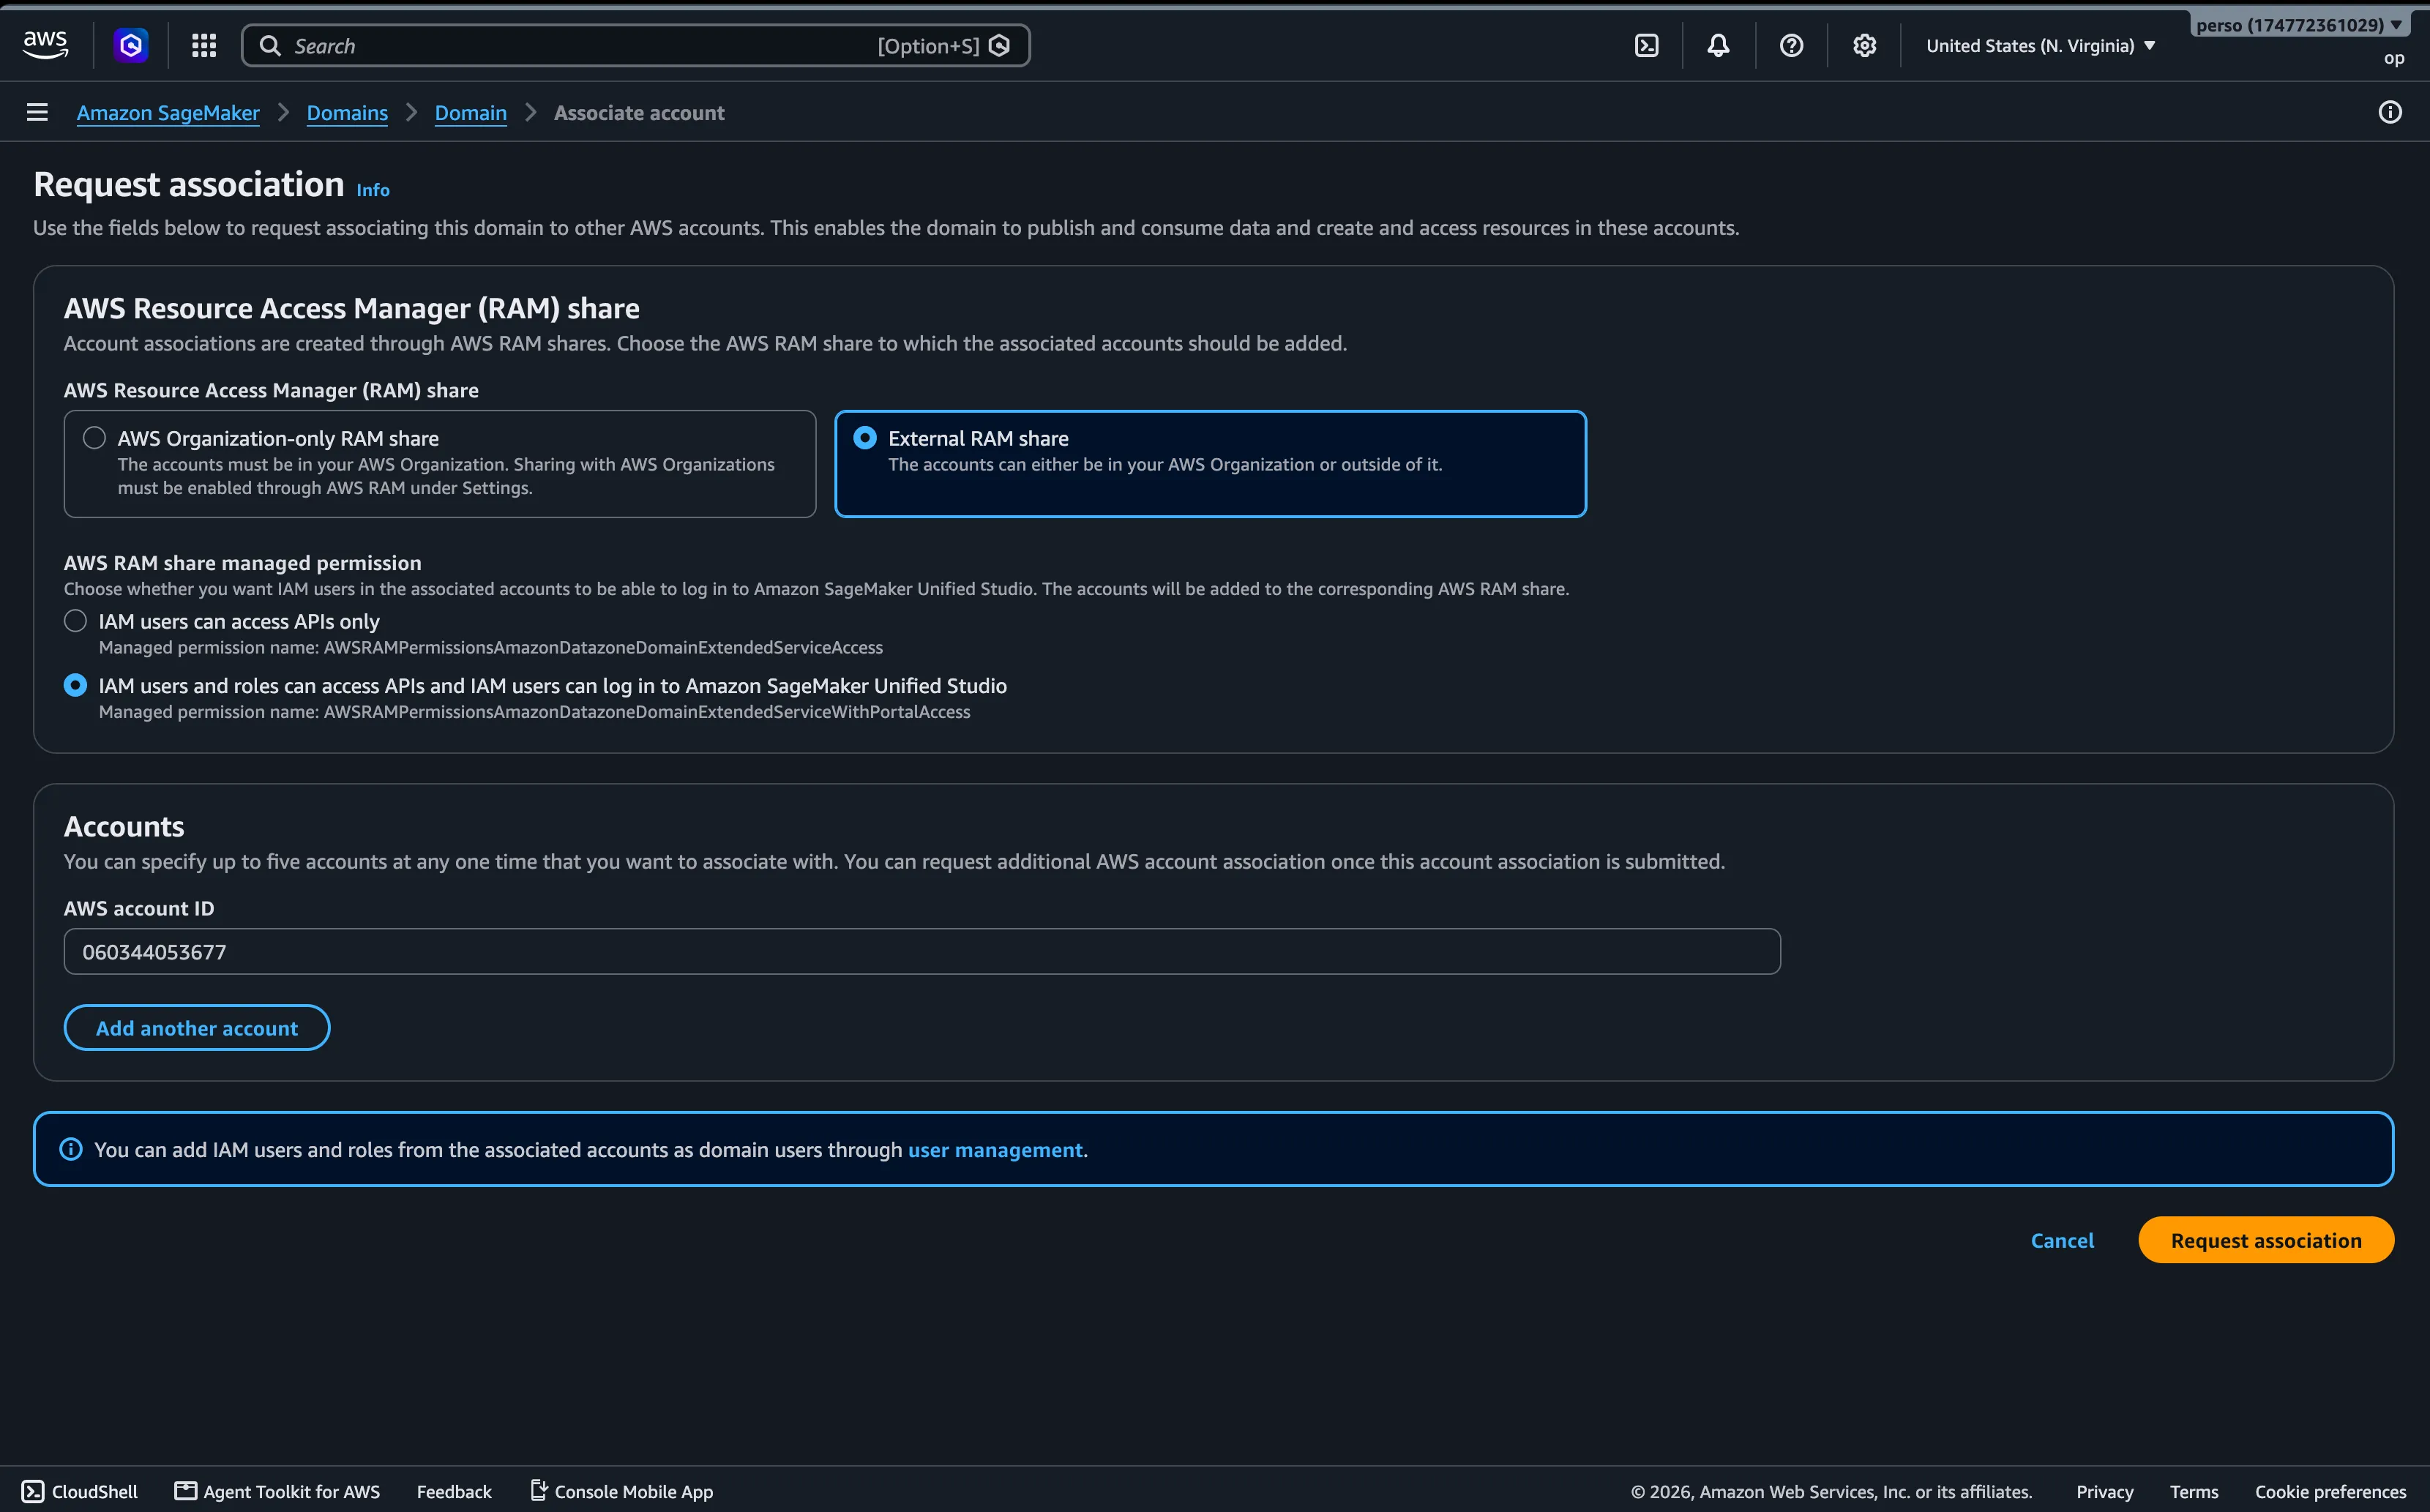Click the AWS RAM share managed permission label
Screen dimensions: 2430x1512
click(x=243, y=563)
